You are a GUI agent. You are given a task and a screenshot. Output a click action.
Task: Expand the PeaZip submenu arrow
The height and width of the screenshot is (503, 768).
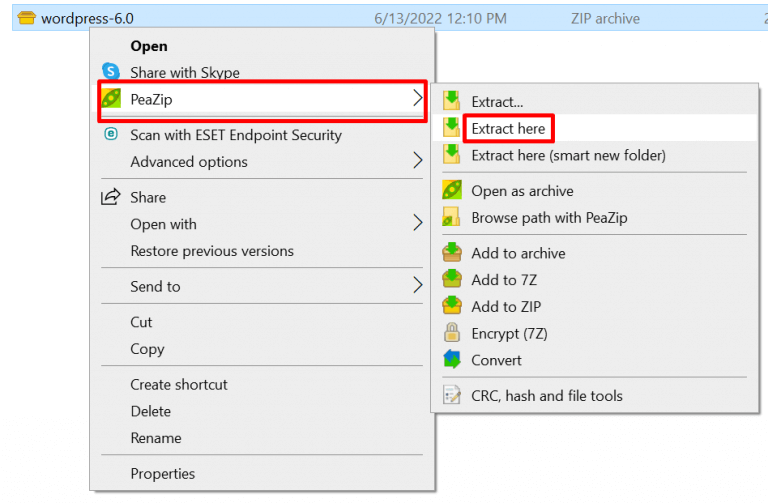click(x=417, y=99)
